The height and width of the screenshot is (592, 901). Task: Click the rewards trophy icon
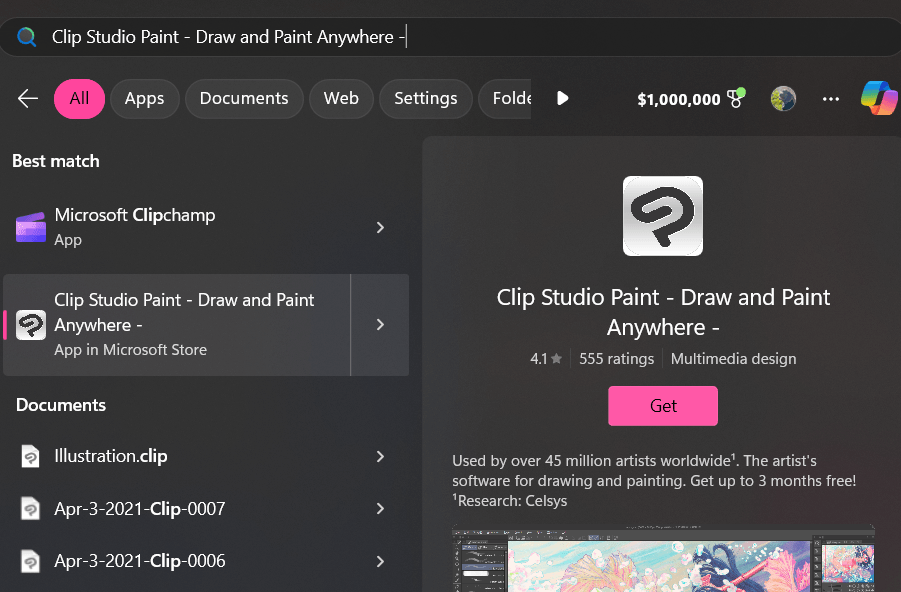click(736, 98)
